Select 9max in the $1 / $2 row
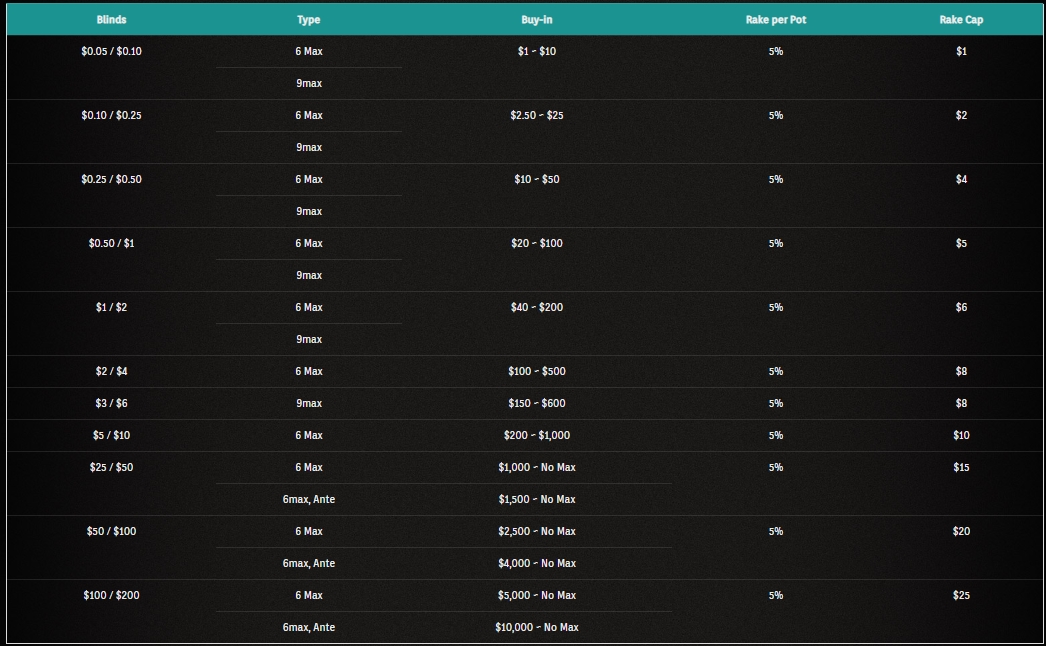 tap(309, 340)
